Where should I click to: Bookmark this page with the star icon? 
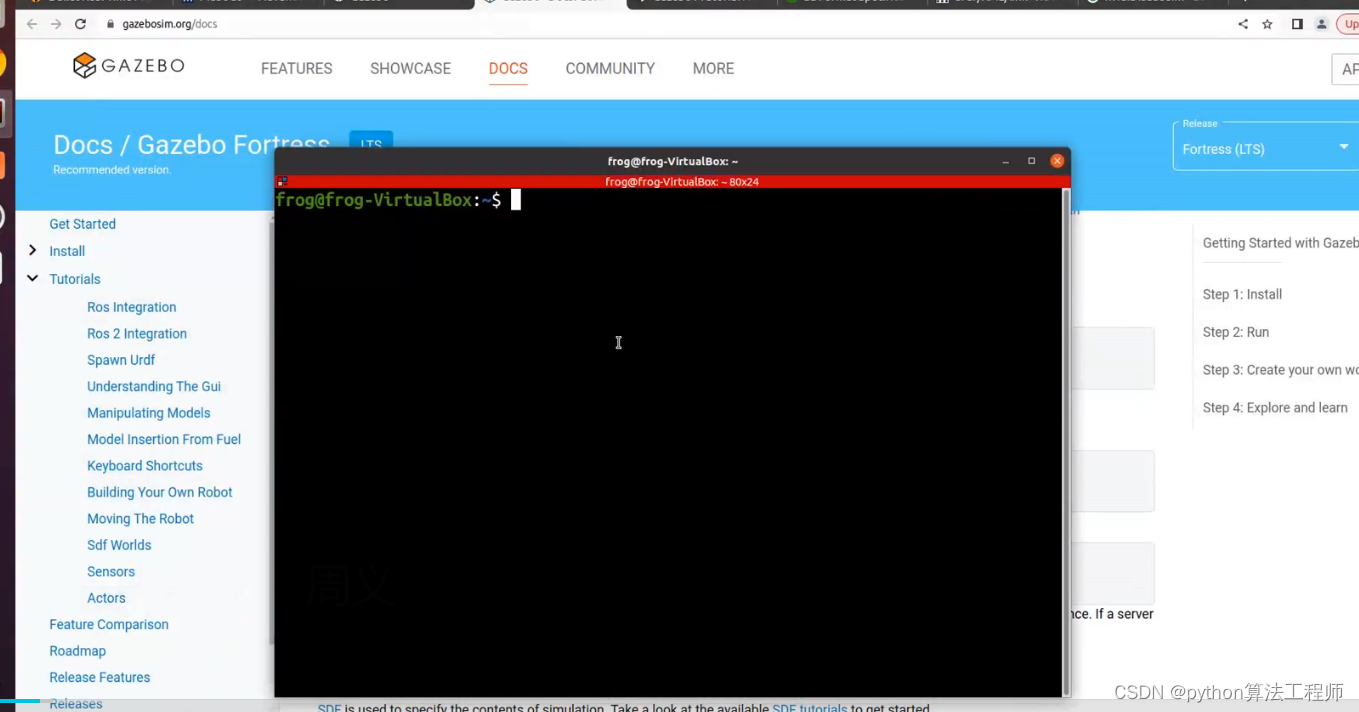pos(1267,24)
